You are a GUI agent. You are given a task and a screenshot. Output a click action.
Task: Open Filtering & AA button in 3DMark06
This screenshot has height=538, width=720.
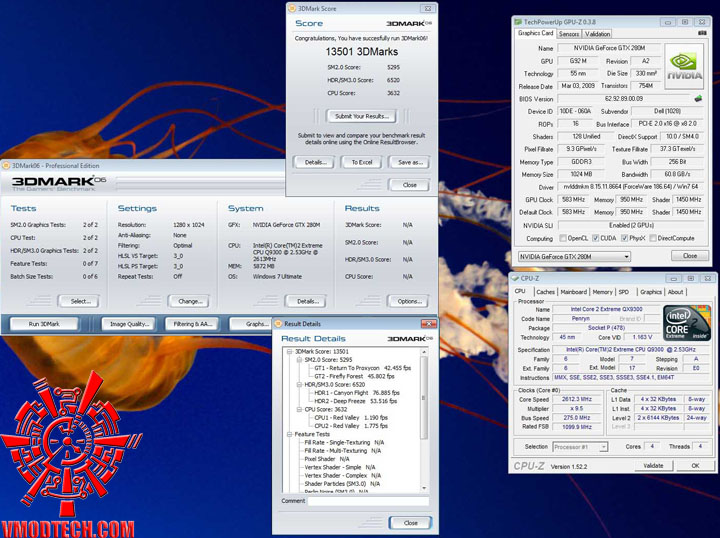click(x=192, y=324)
